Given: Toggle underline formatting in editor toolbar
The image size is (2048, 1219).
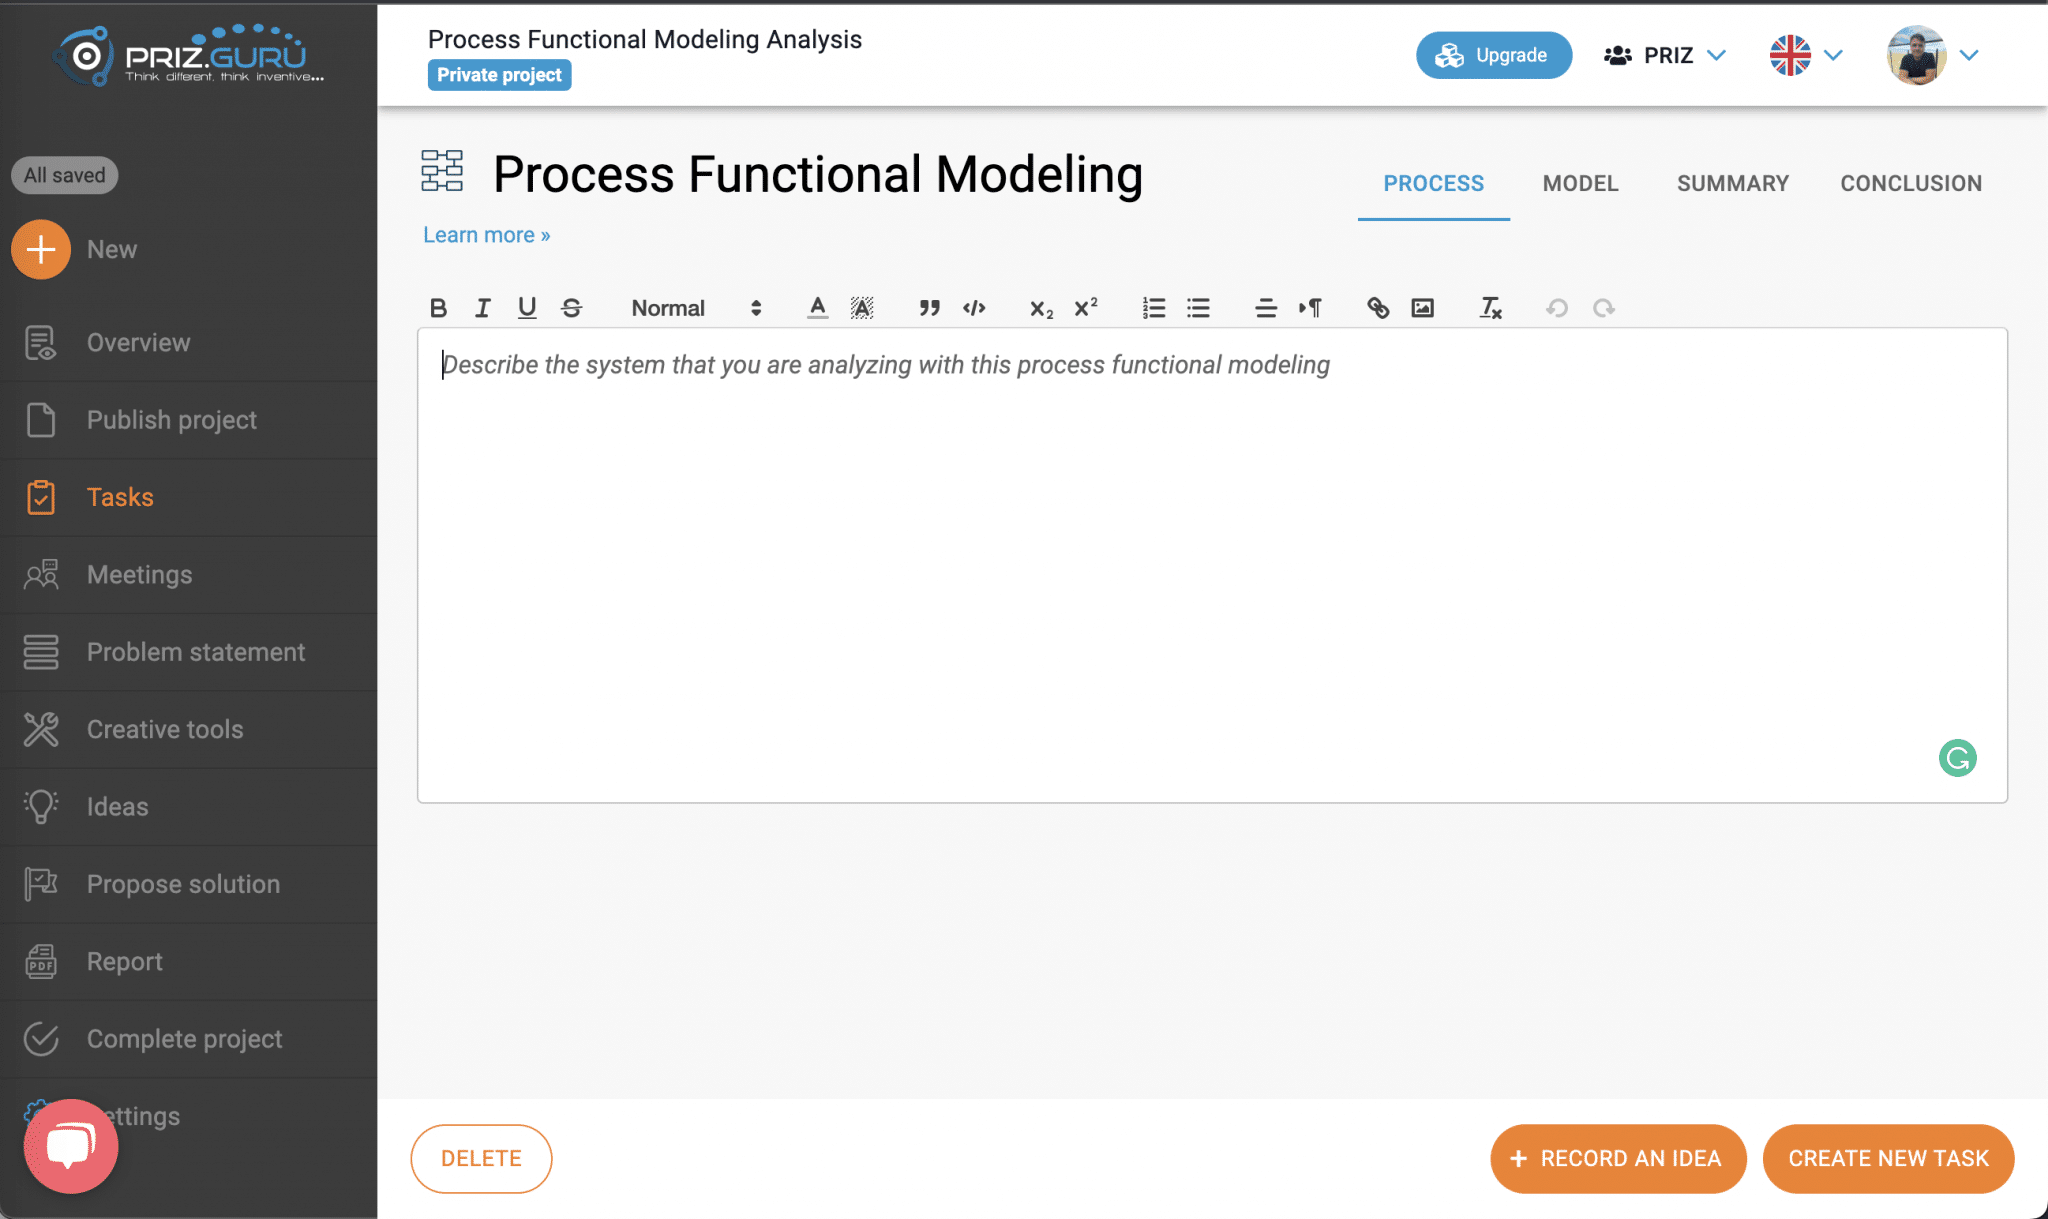Looking at the screenshot, I should [527, 308].
